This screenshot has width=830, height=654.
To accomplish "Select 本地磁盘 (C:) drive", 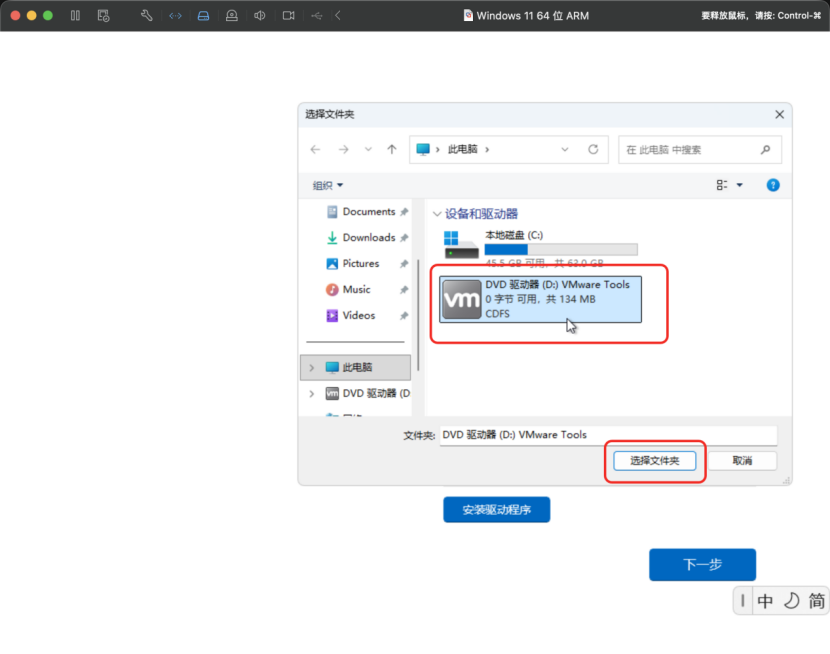I will click(540, 248).
